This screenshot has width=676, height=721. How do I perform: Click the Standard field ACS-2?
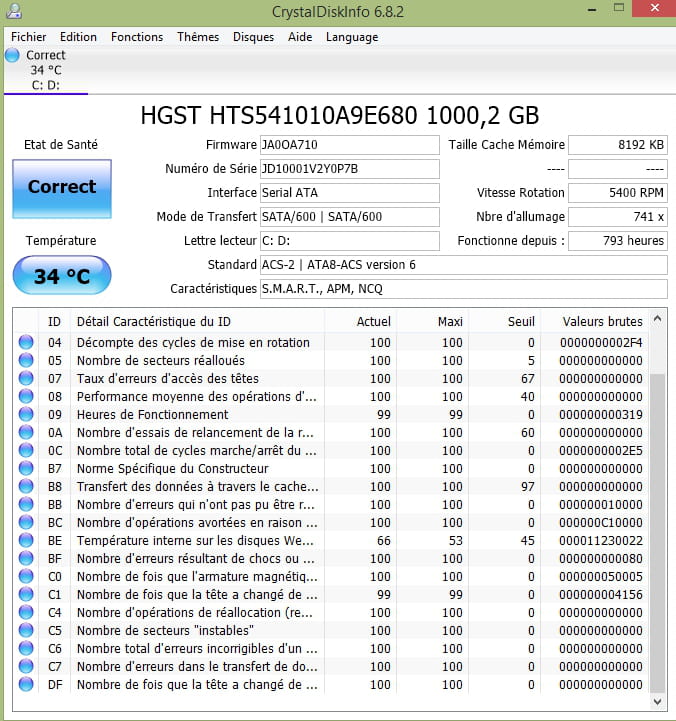pos(464,265)
